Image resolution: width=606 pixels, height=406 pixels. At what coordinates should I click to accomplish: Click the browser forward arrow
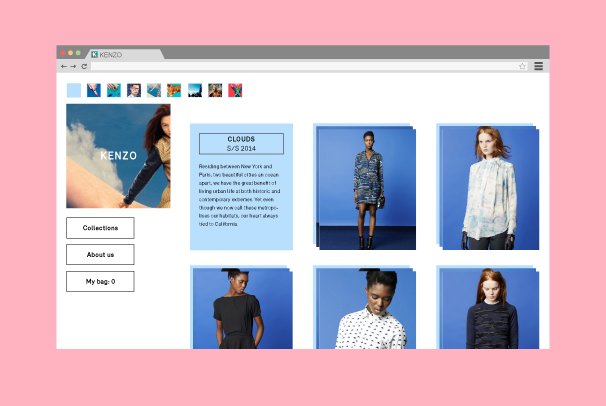[x=74, y=66]
